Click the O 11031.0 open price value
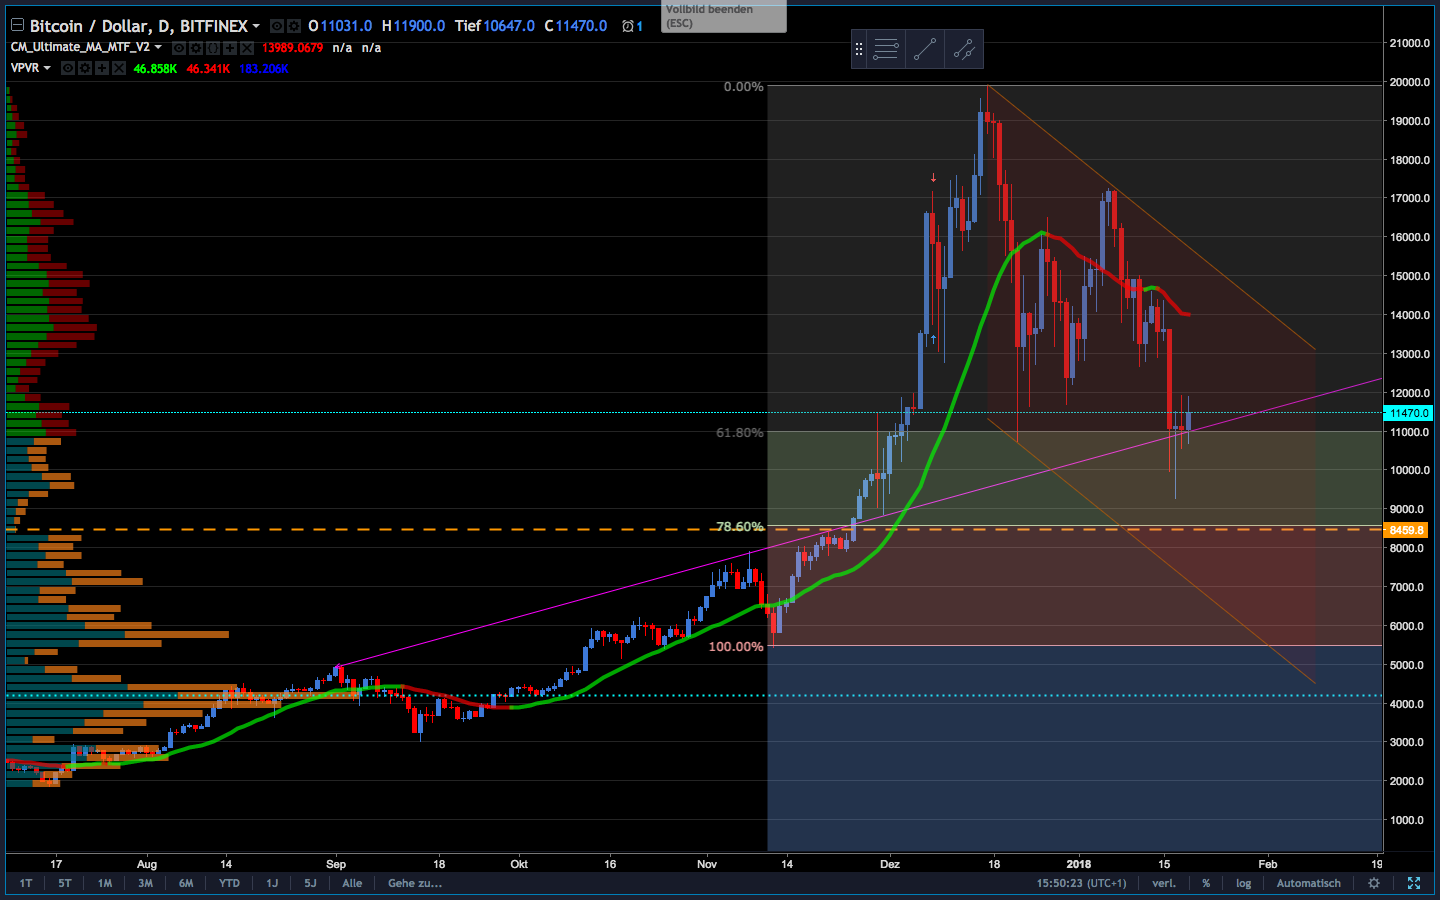 [340, 26]
